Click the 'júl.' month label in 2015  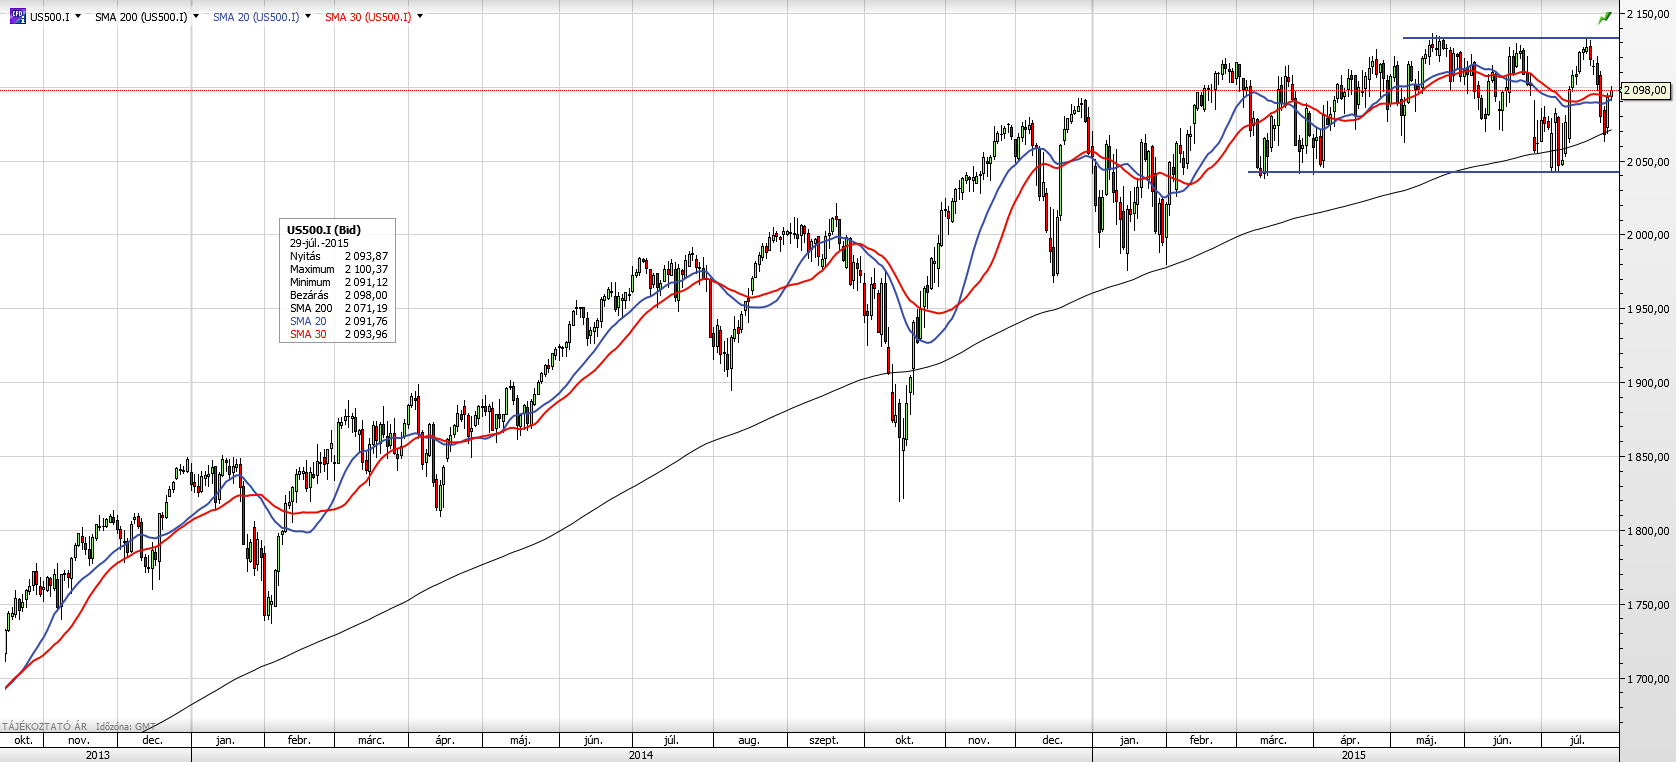click(x=1577, y=740)
